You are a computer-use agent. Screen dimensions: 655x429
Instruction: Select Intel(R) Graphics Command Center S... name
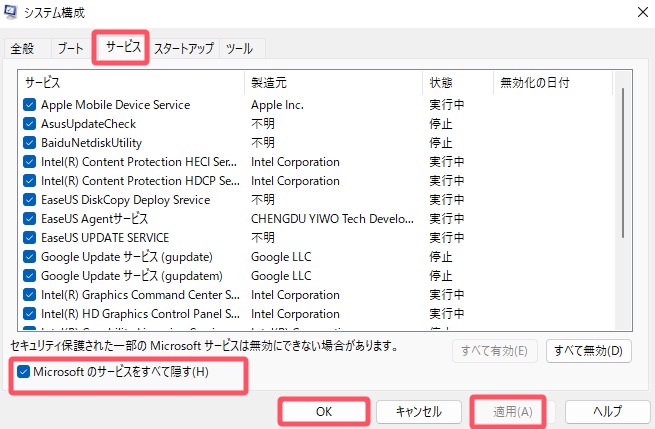[140, 295]
